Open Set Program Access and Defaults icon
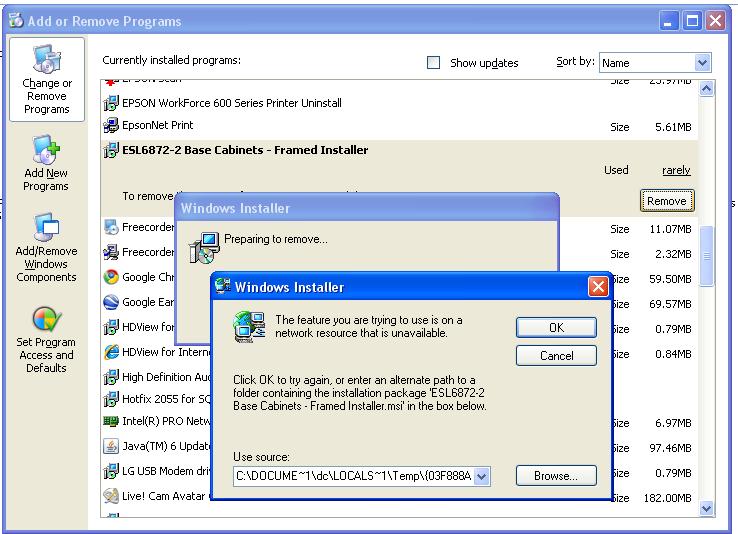Image resolution: width=738 pixels, height=534 pixels. point(46,319)
